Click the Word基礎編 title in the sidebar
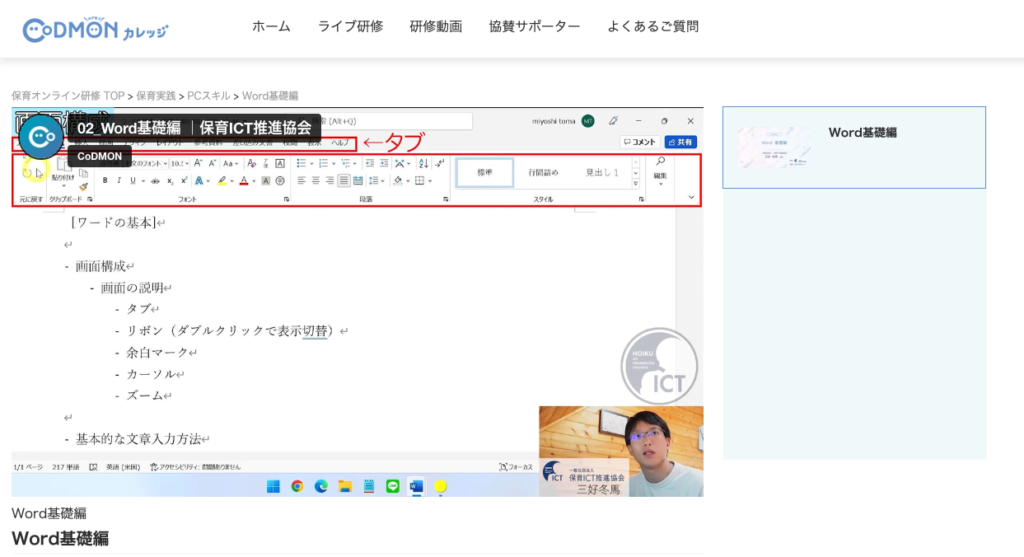The image size is (1024, 557). click(862, 133)
